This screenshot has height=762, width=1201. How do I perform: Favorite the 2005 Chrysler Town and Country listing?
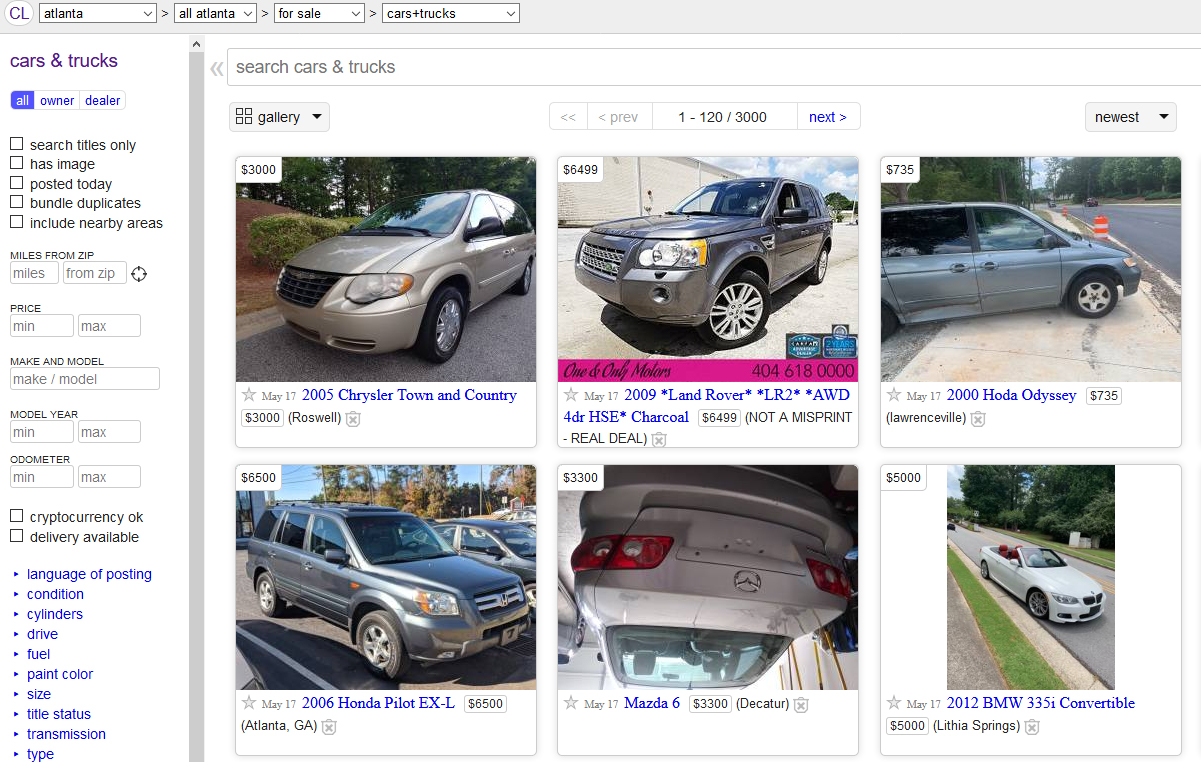(x=249, y=395)
